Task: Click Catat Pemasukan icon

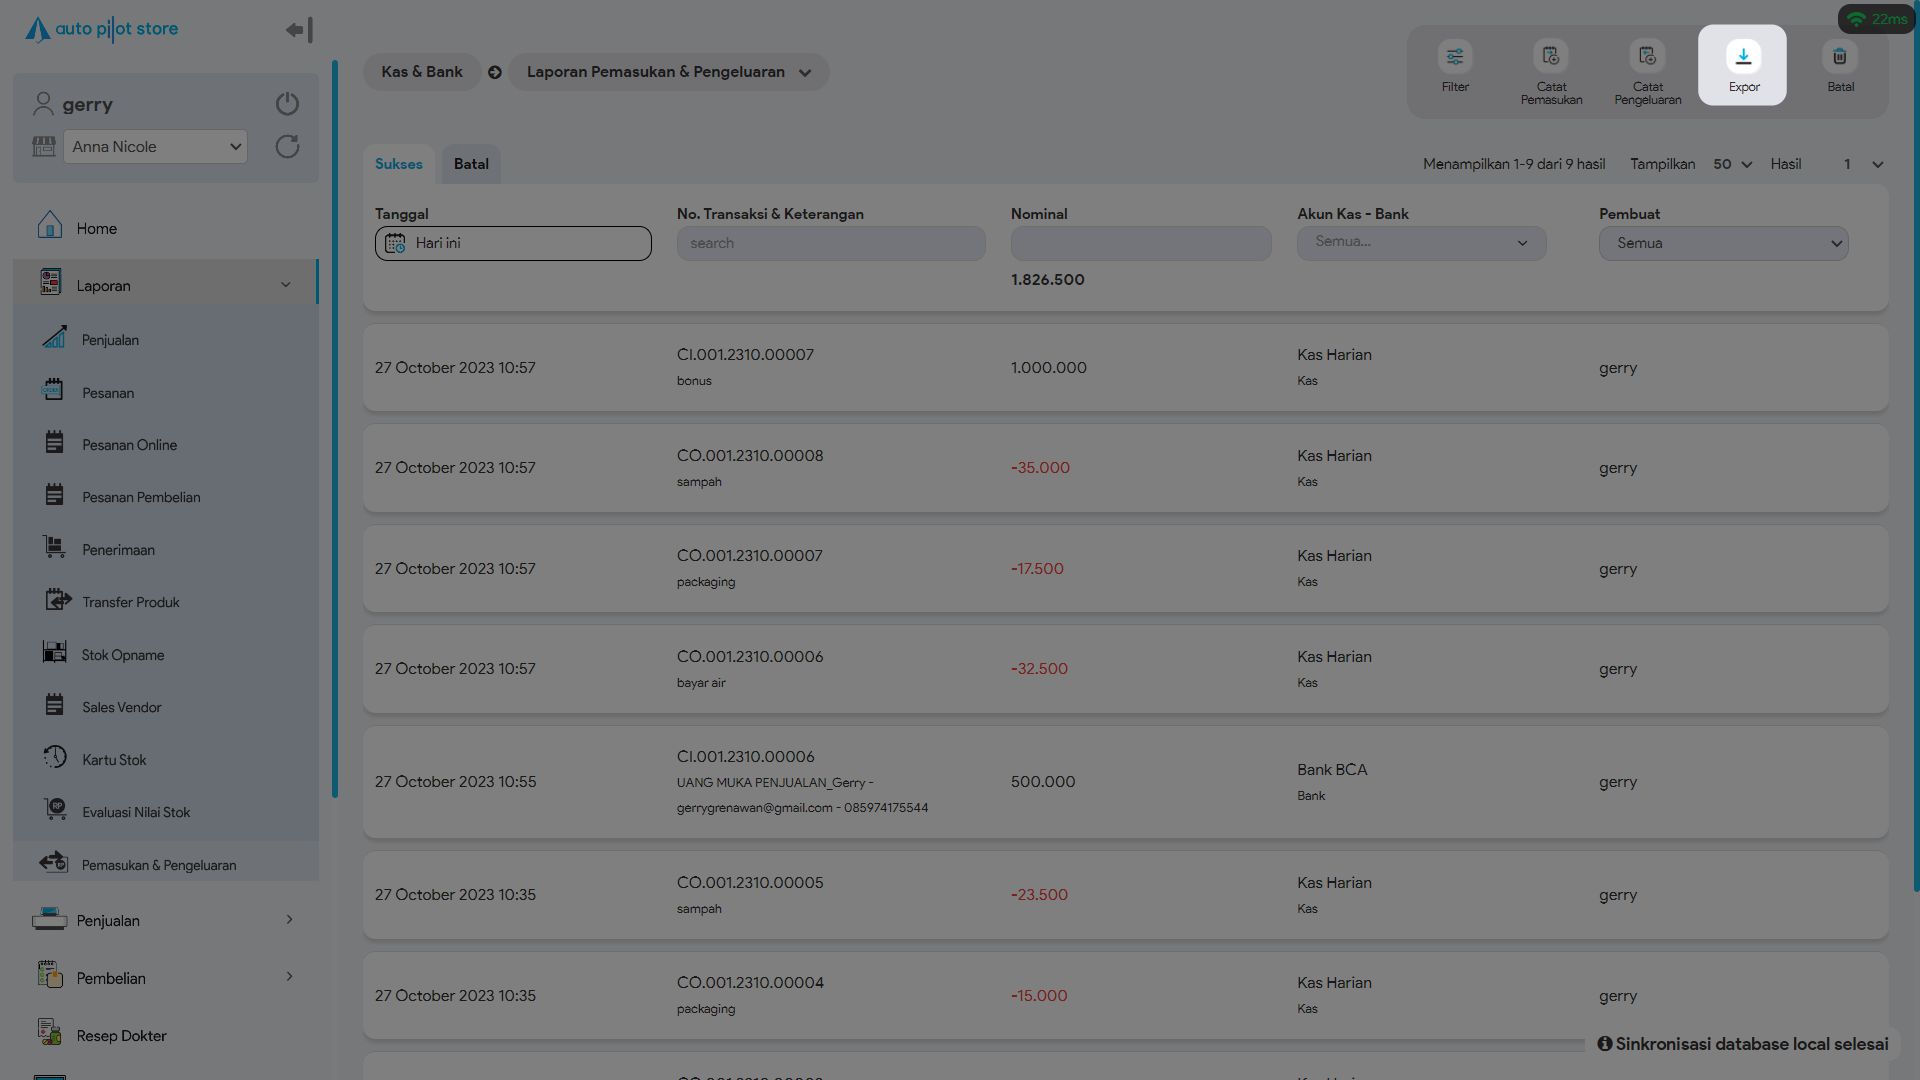Action: [x=1551, y=57]
